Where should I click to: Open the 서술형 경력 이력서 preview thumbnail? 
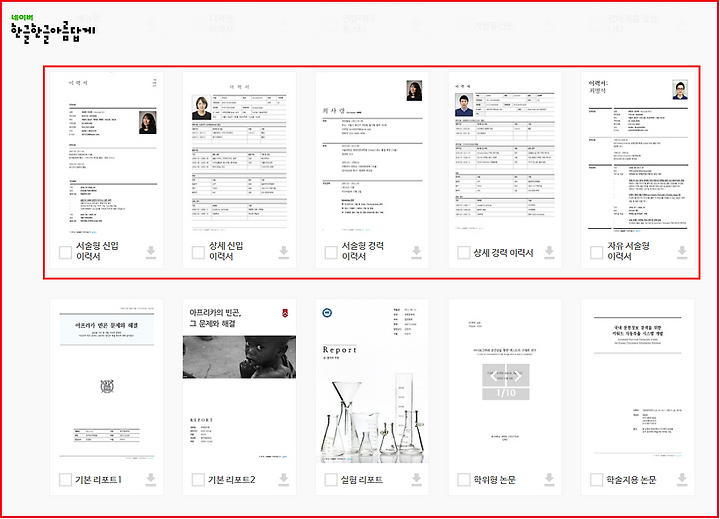(x=372, y=154)
